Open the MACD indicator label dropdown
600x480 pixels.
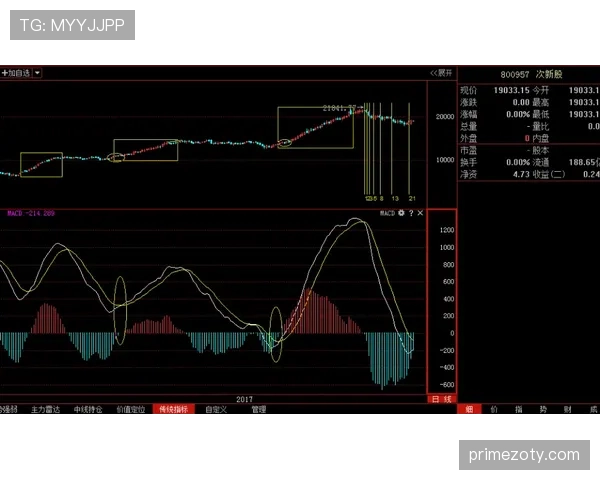30,214
